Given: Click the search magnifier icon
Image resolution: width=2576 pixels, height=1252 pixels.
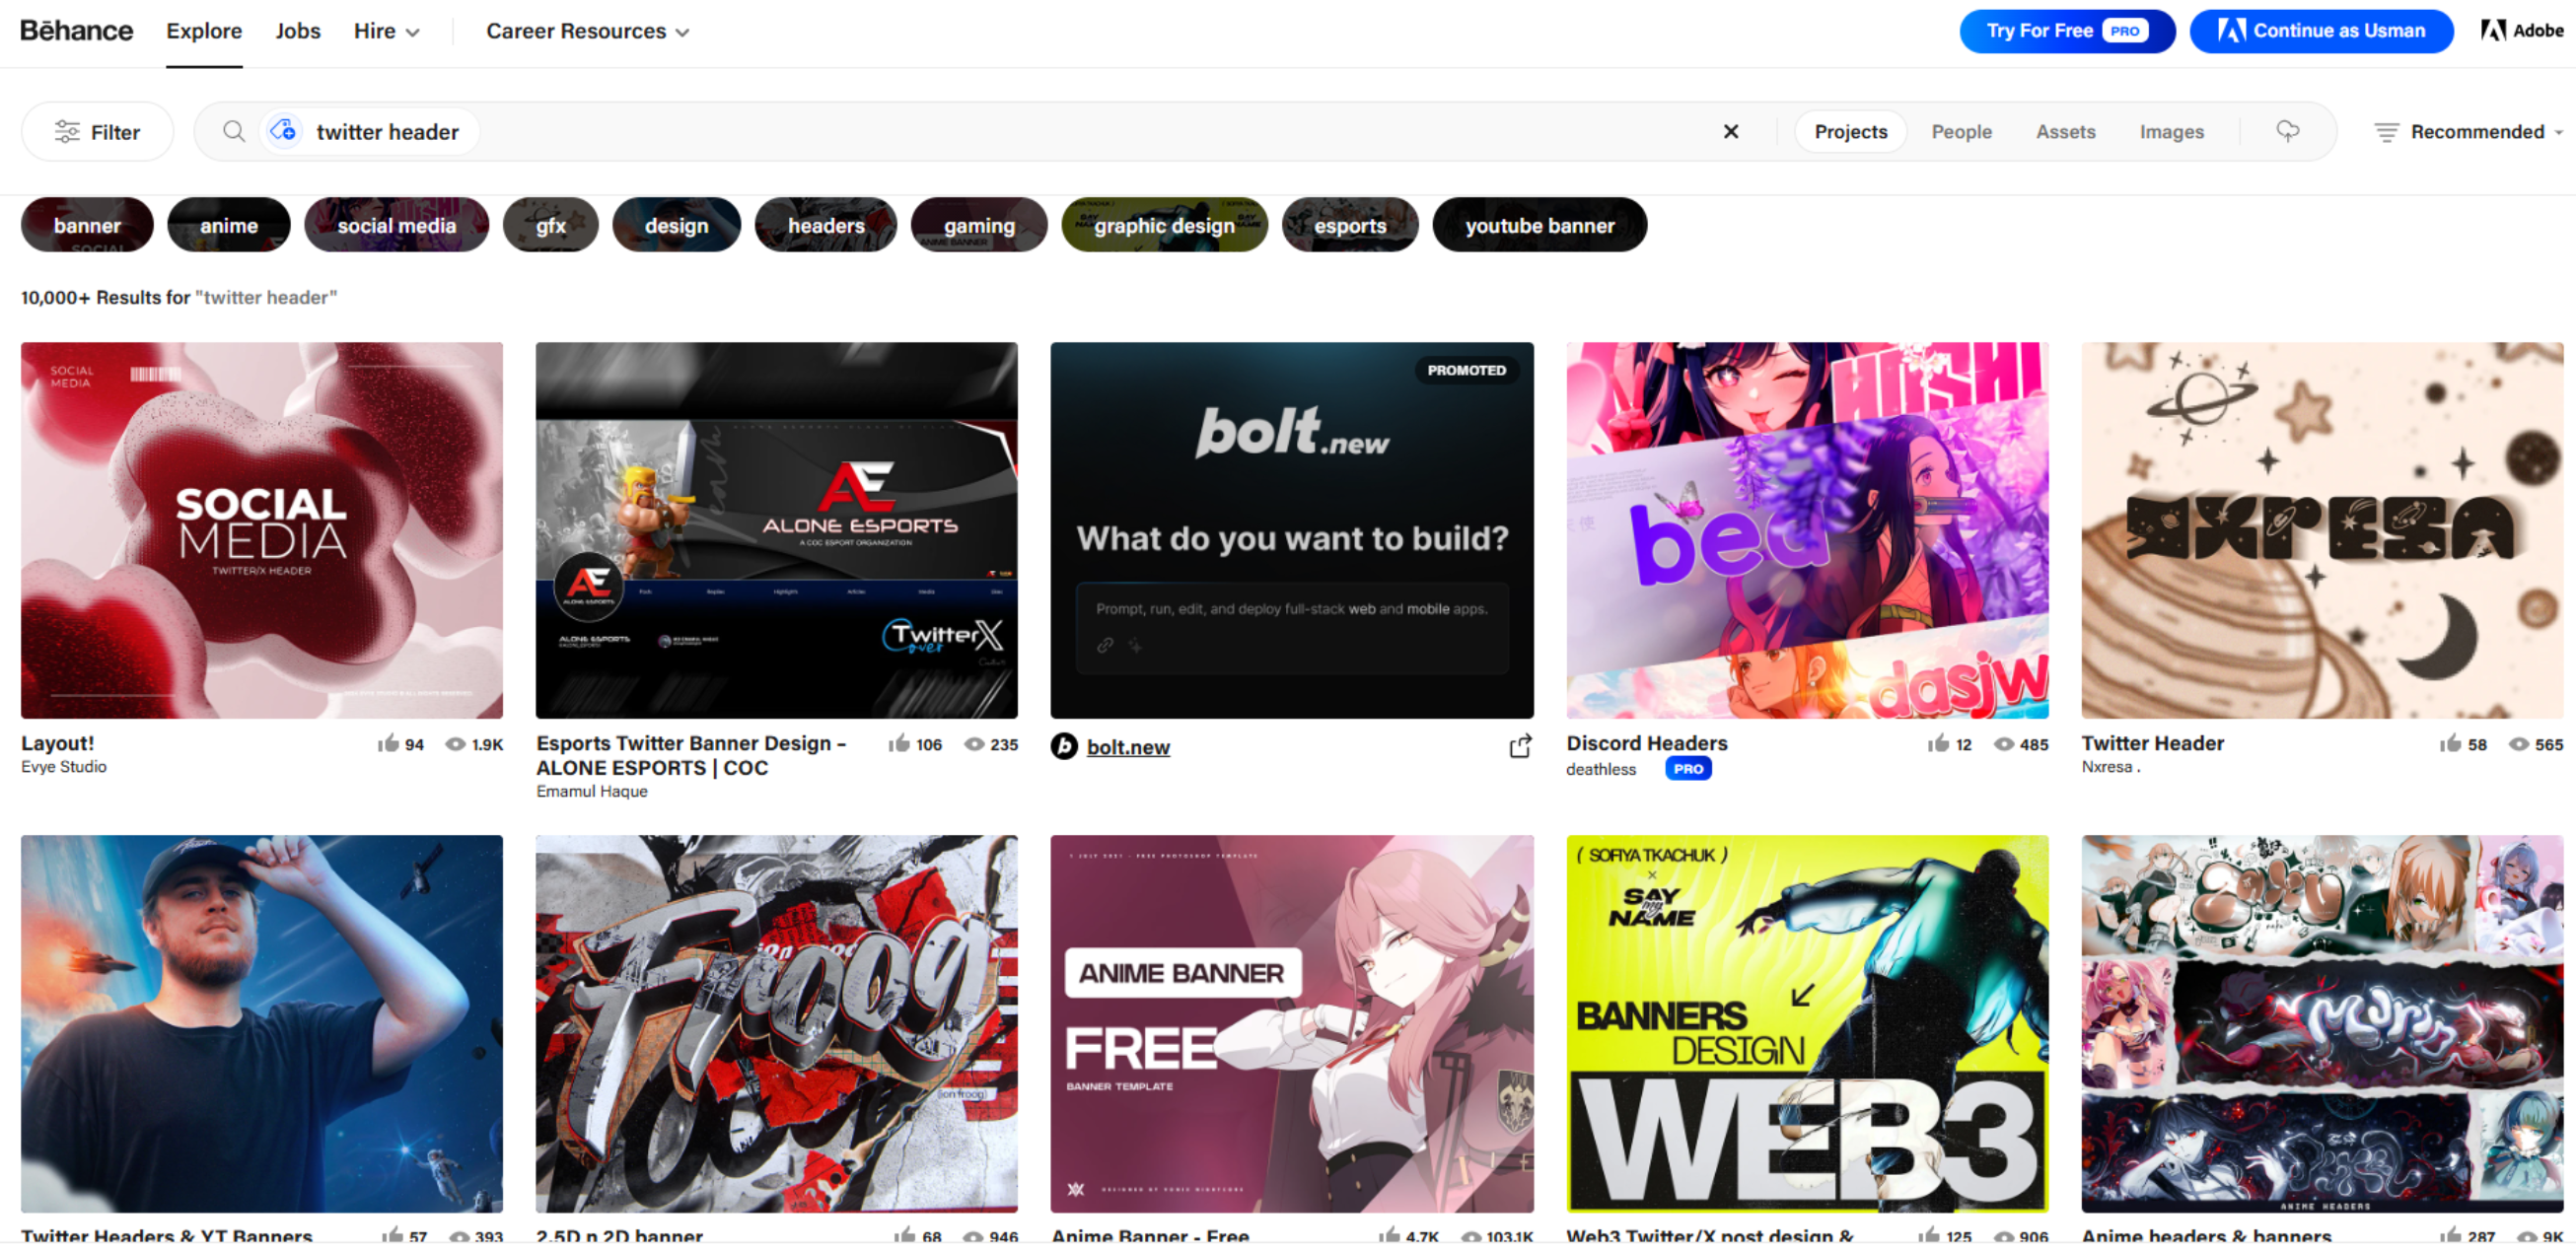Looking at the screenshot, I should [x=233, y=131].
